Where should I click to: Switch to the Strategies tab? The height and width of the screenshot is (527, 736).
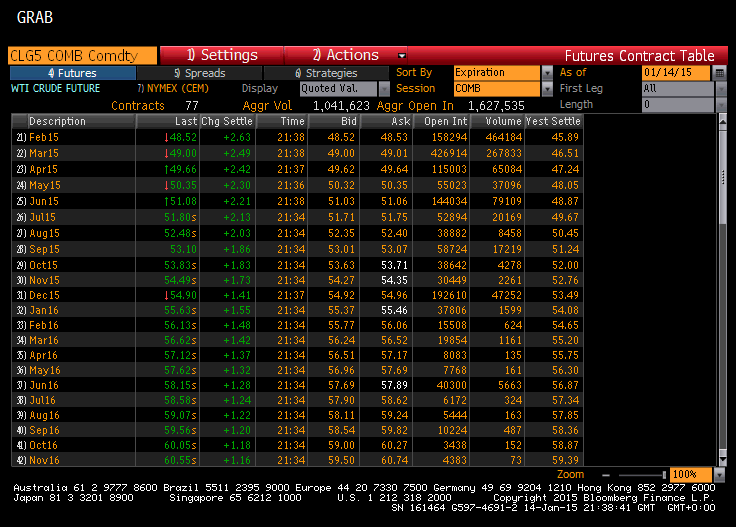tap(327, 73)
